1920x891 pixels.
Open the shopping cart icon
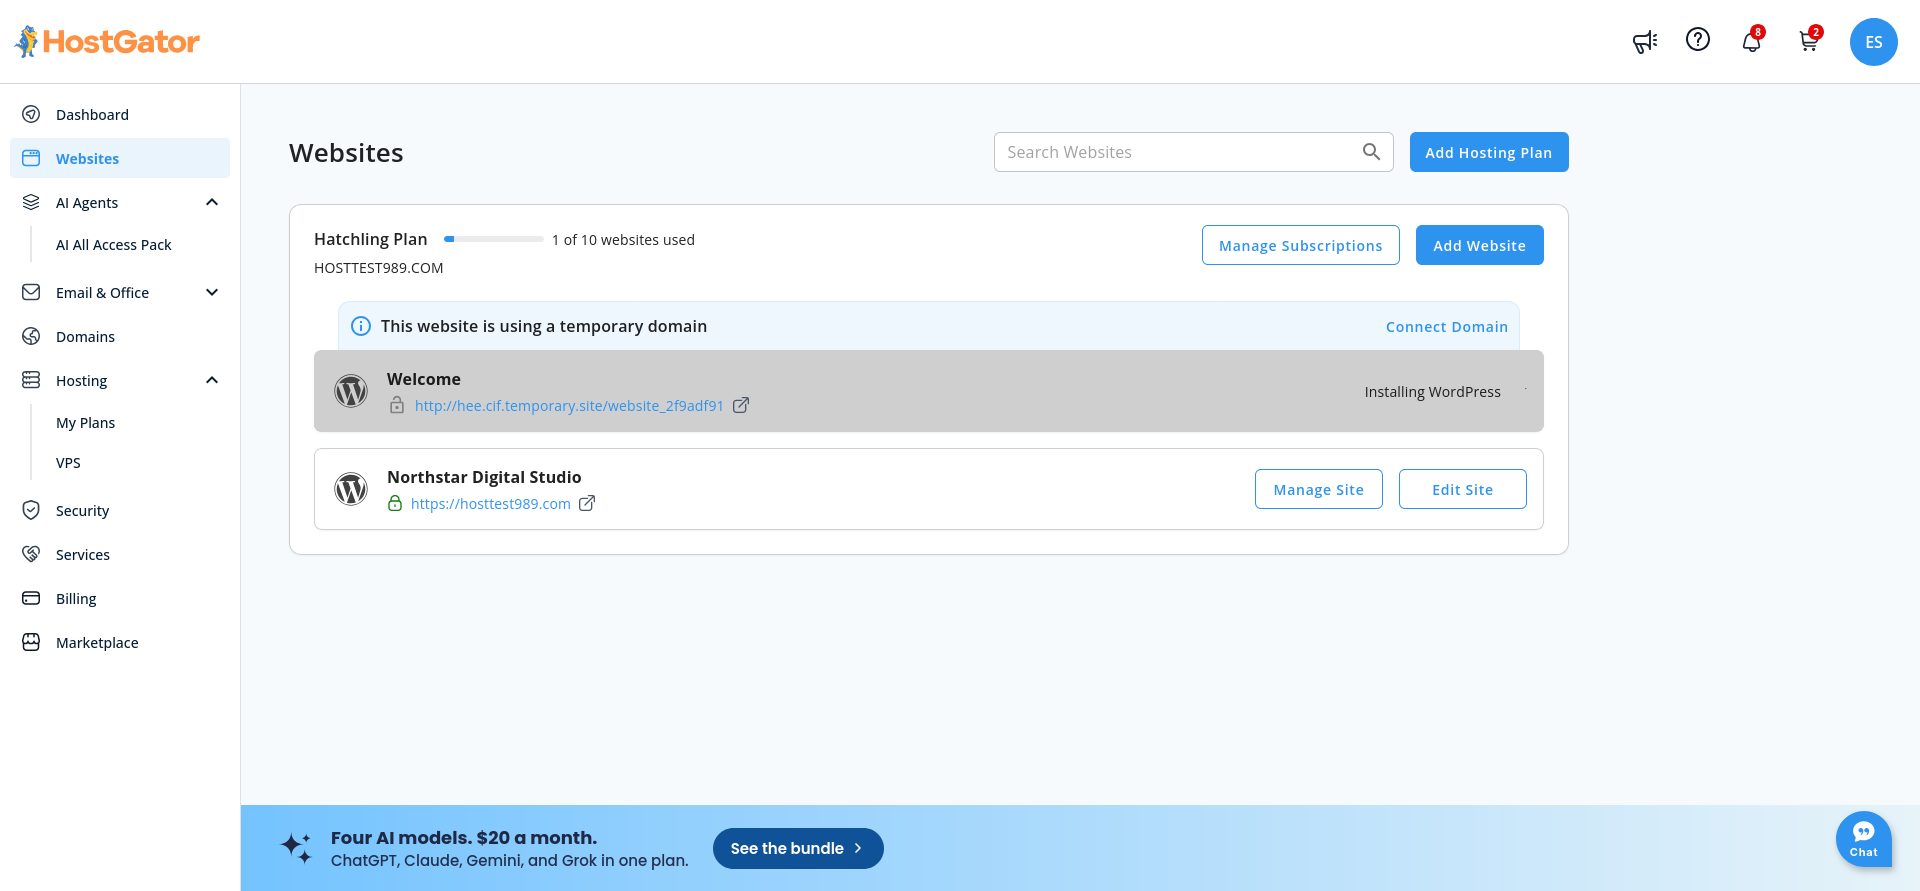[1809, 41]
